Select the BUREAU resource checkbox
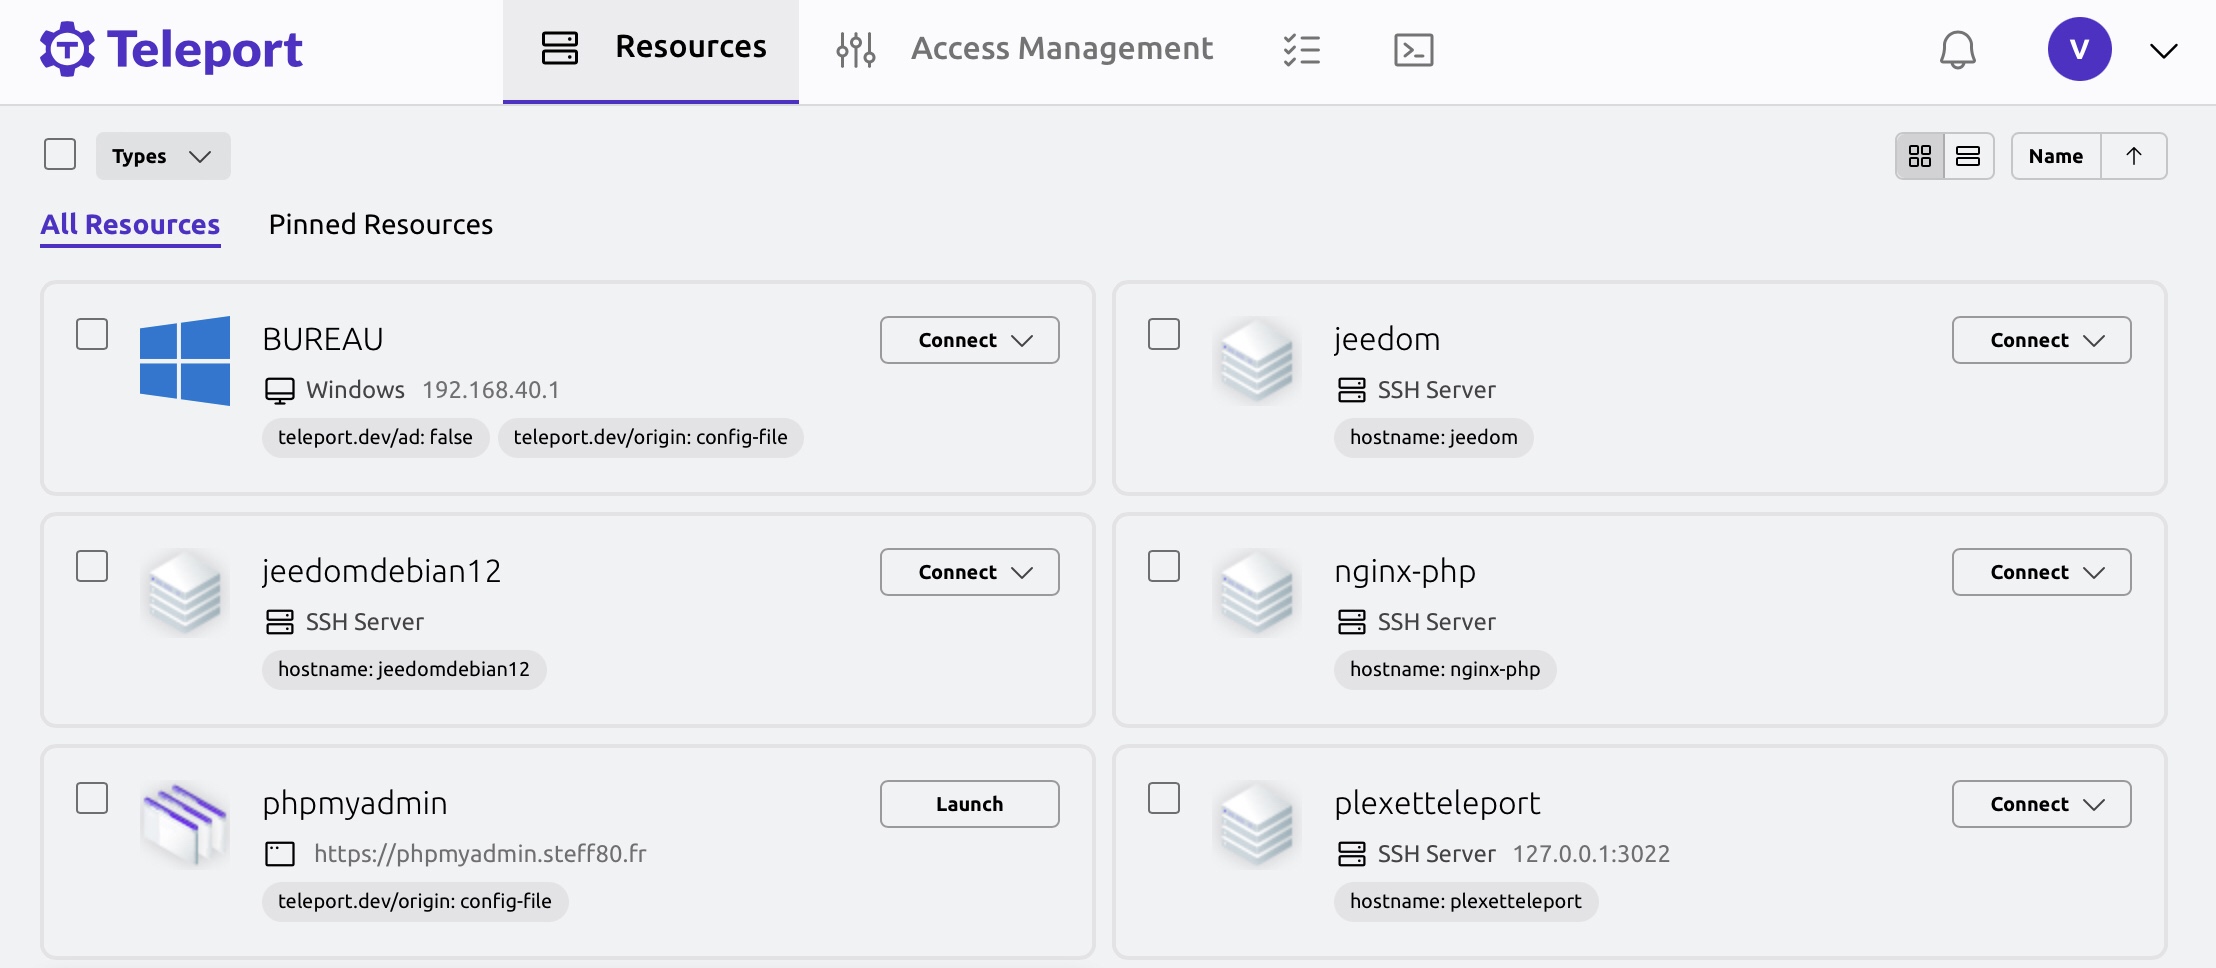 [x=92, y=334]
